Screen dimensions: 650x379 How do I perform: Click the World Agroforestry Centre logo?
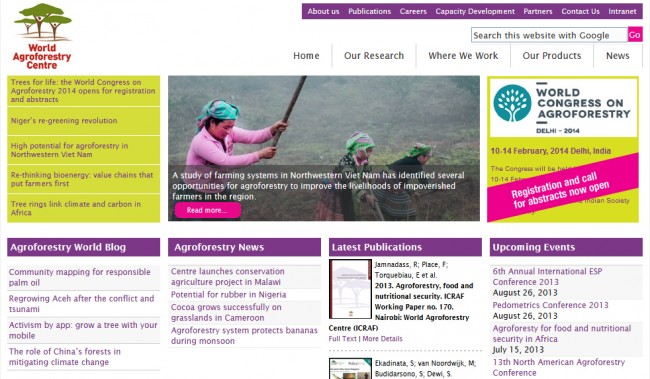coord(42,36)
